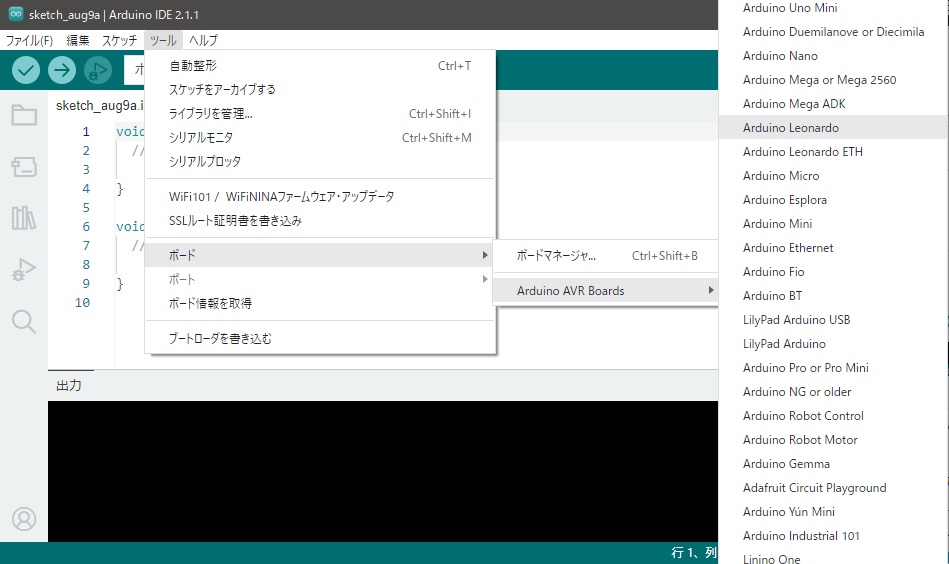
Task: Open the スケッチ menu
Action: click(119, 41)
